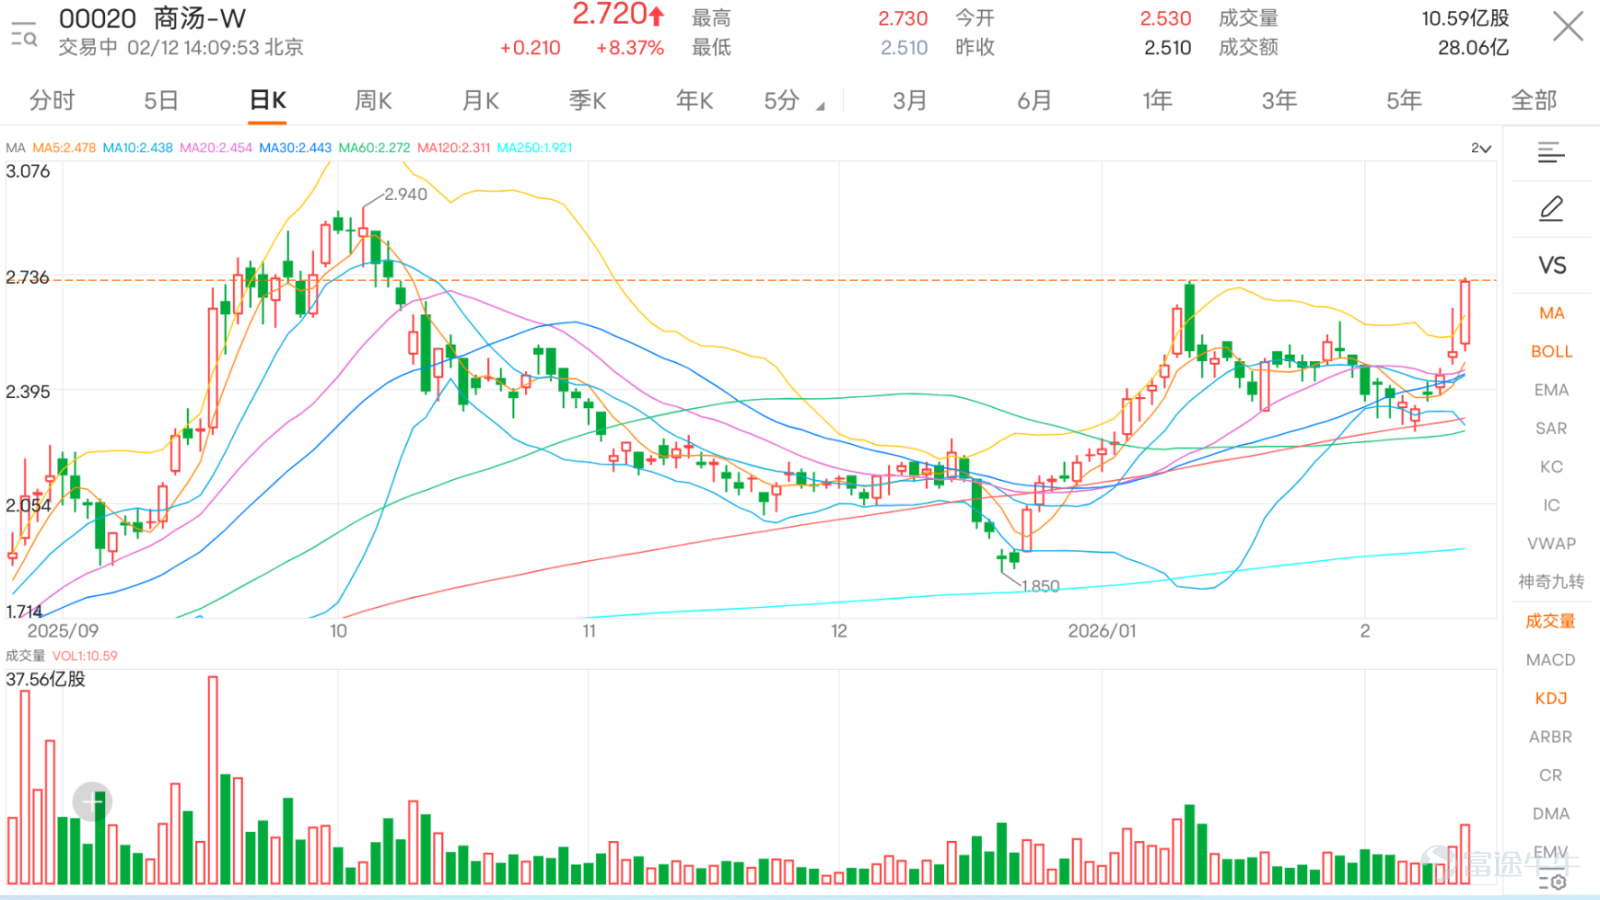Click the round plus crosshair button
The width and height of the screenshot is (1600, 900).
(92, 802)
